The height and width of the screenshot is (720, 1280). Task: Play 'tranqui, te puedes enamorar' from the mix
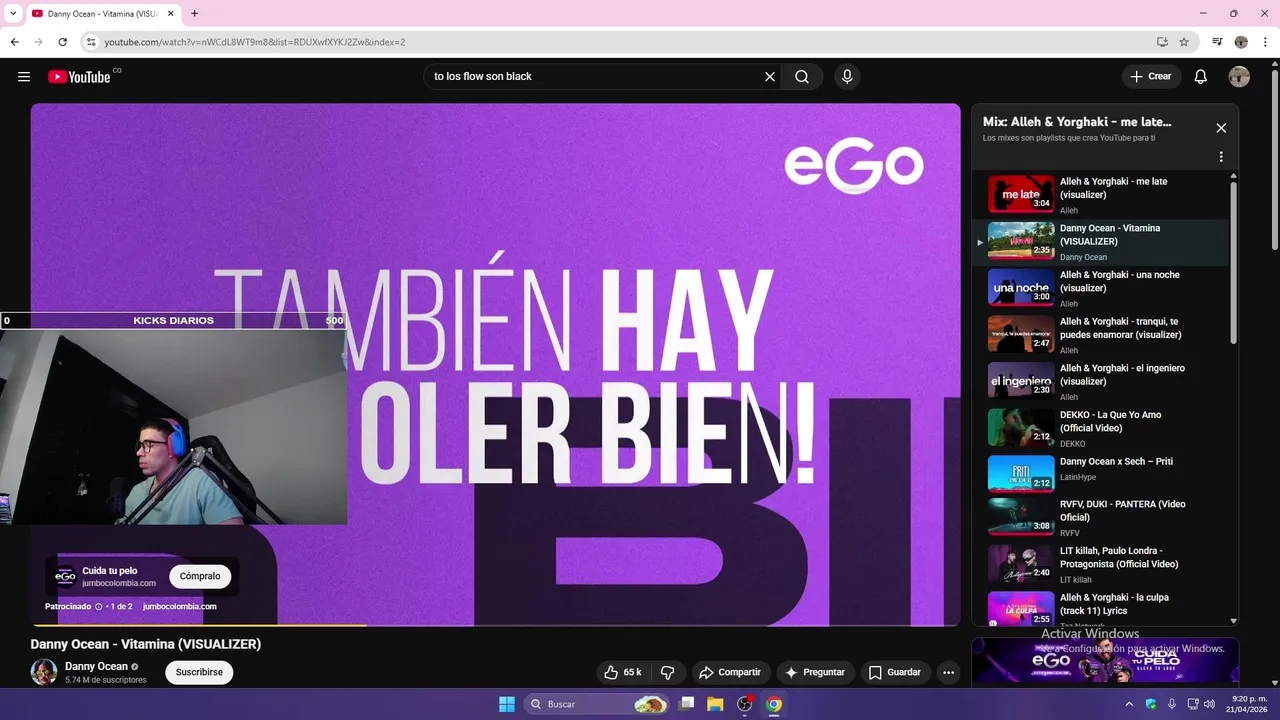click(x=1100, y=335)
